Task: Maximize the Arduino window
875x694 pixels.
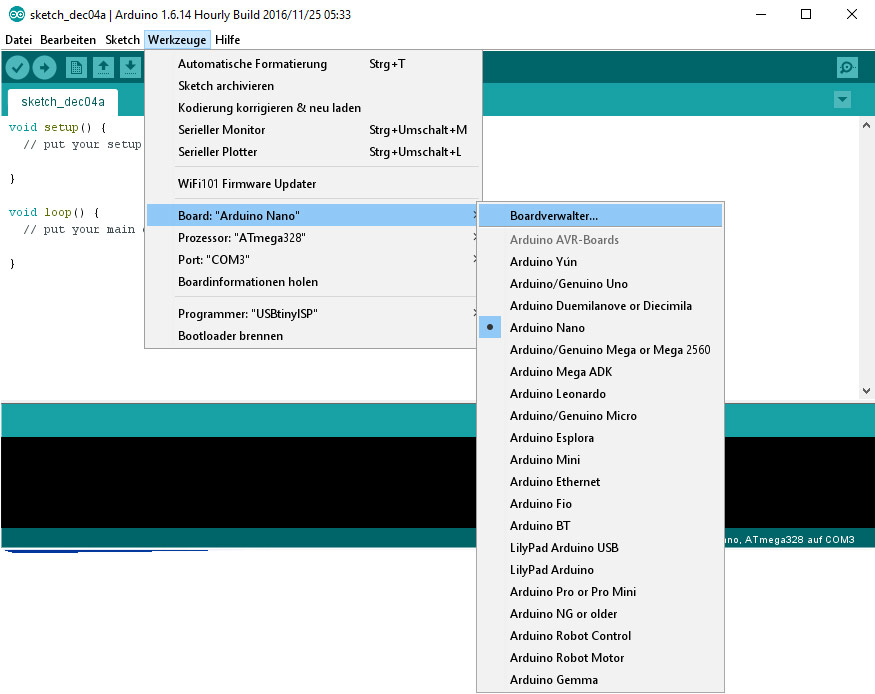Action: tap(806, 15)
